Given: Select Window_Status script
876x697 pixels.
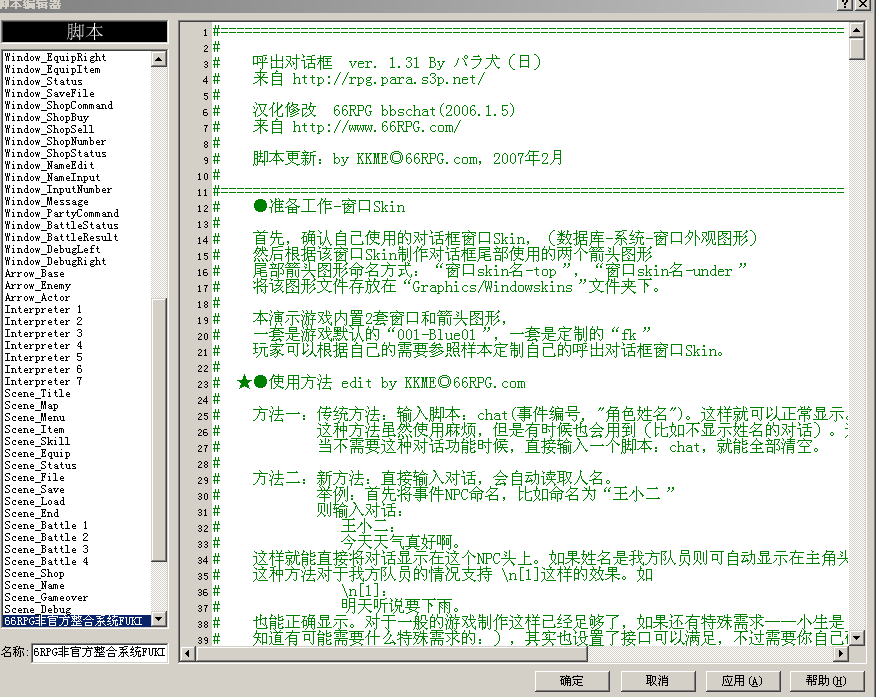Looking at the screenshot, I should [x=44, y=81].
